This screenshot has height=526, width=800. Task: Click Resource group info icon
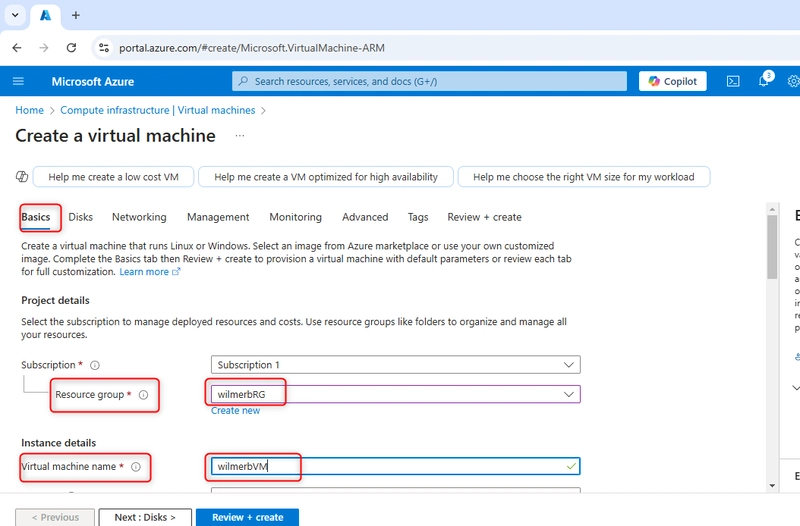pos(143,395)
